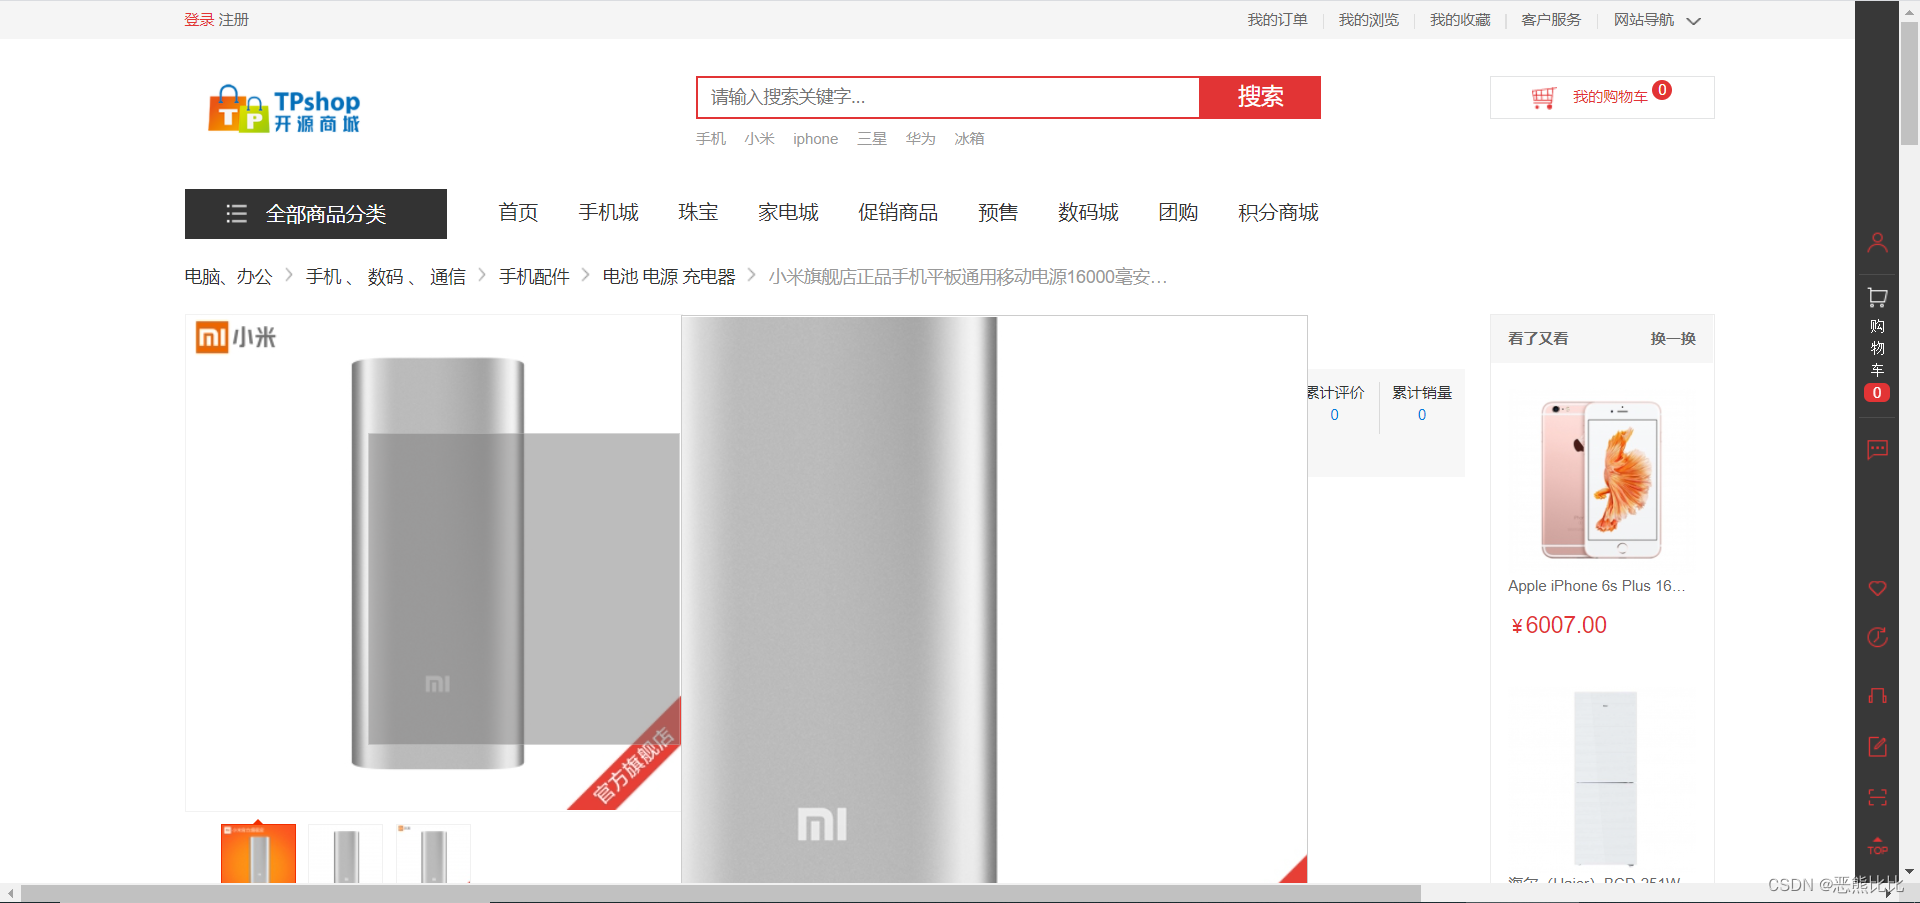Viewport: 1920px width, 903px height.
Task: Click the vertical page scrollbar
Action: tap(1909, 84)
